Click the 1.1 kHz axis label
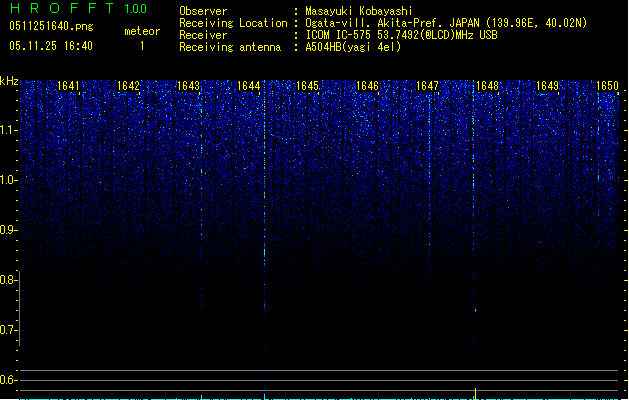Image resolution: width=629 pixels, height=400 pixels. (8, 130)
